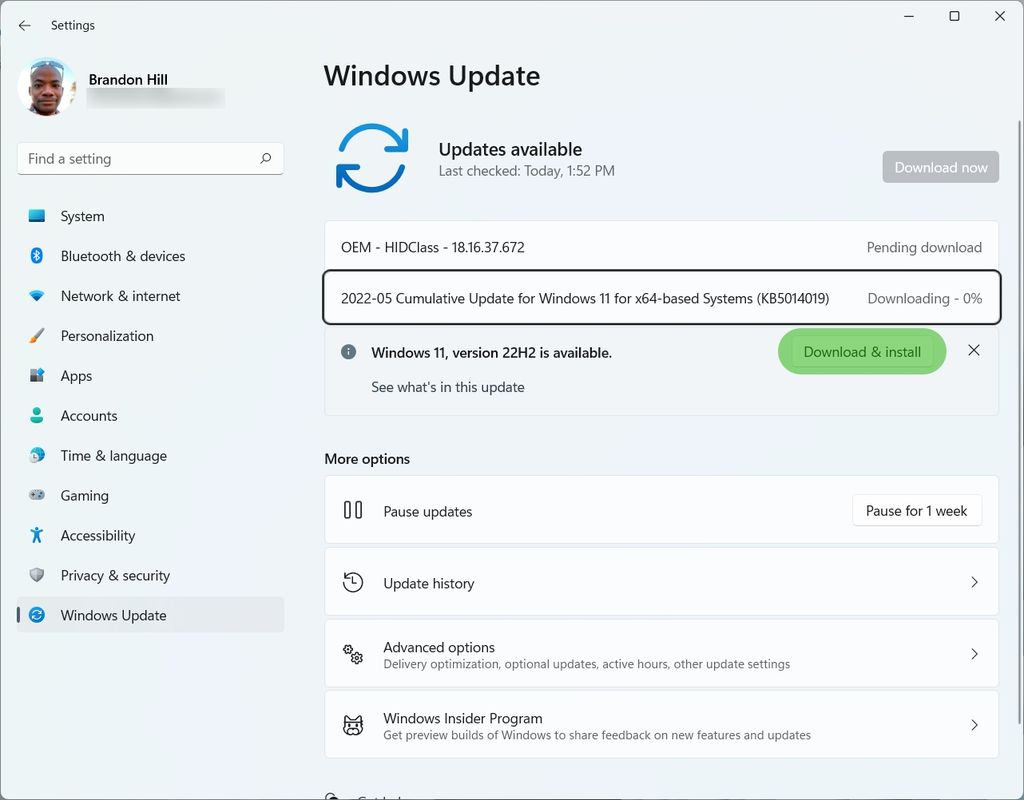The width and height of the screenshot is (1024, 800).
Task: Dismiss the version 22H2 notification
Action: tap(973, 350)
